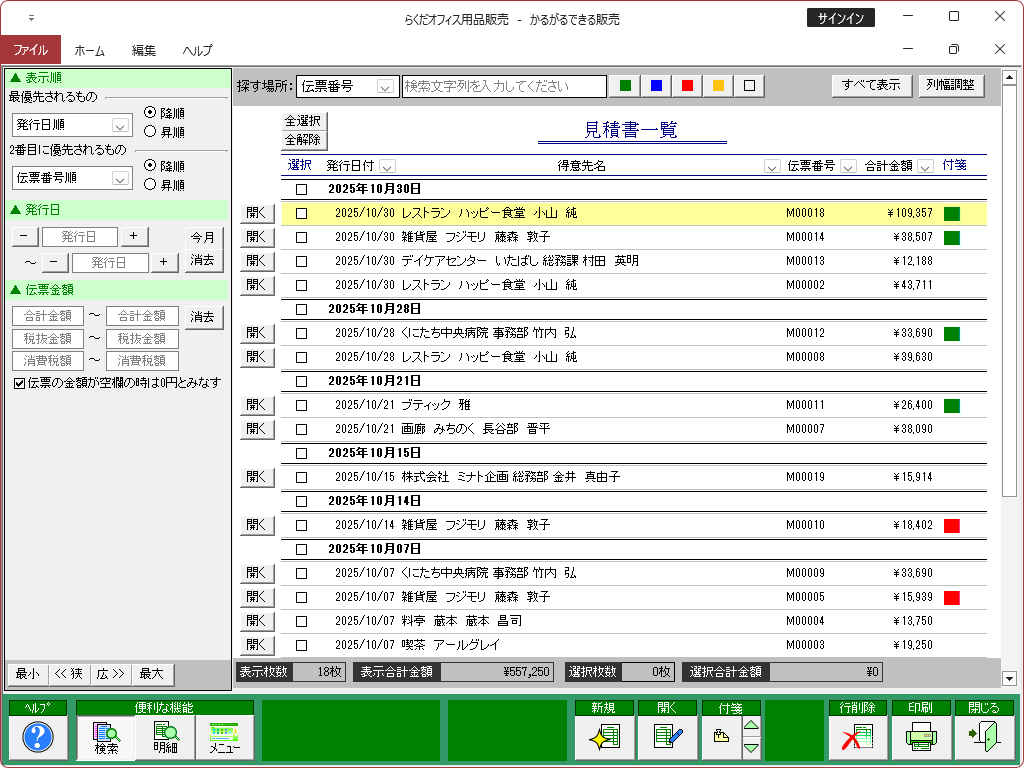Image resolution: width=1024 pixels, height=768 pixels.
Task: Select the red color filter swatch
Action: click(x=687, y=87)
